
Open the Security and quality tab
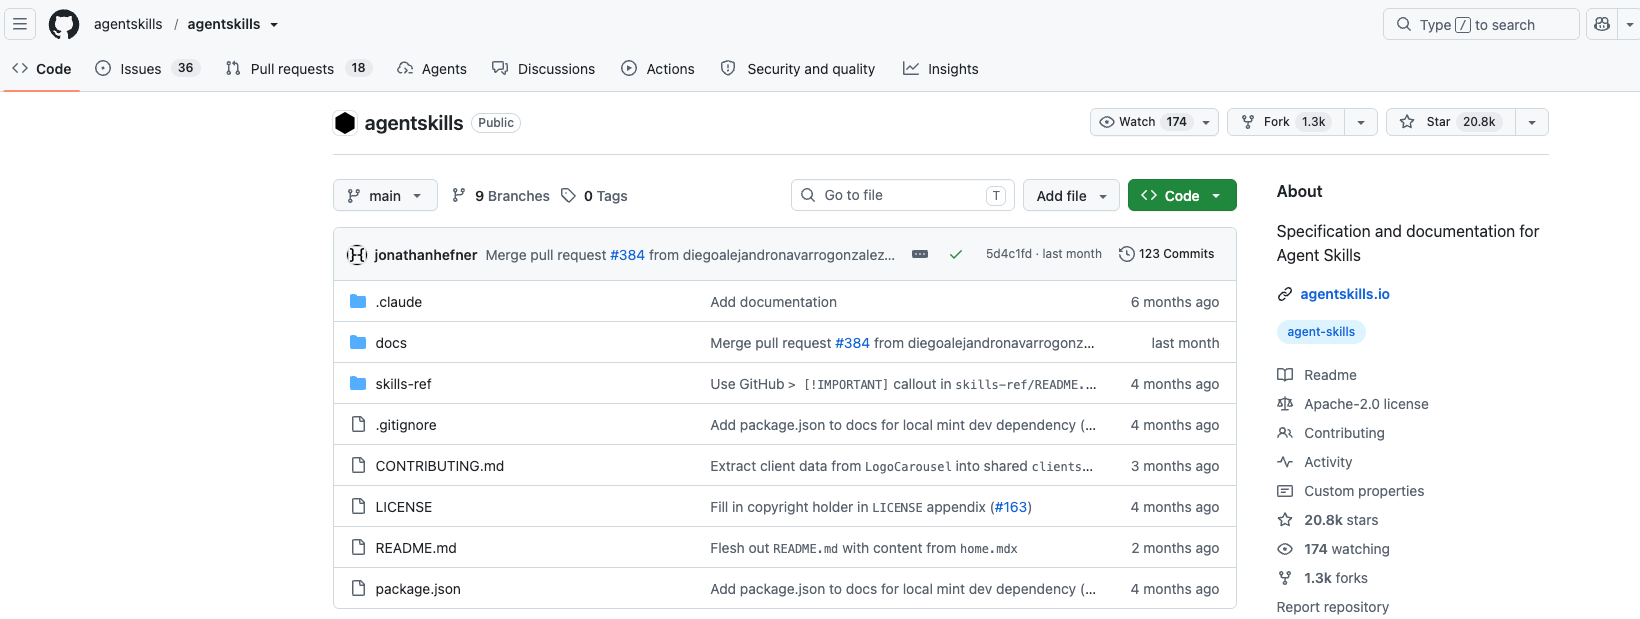coord(798,68)
